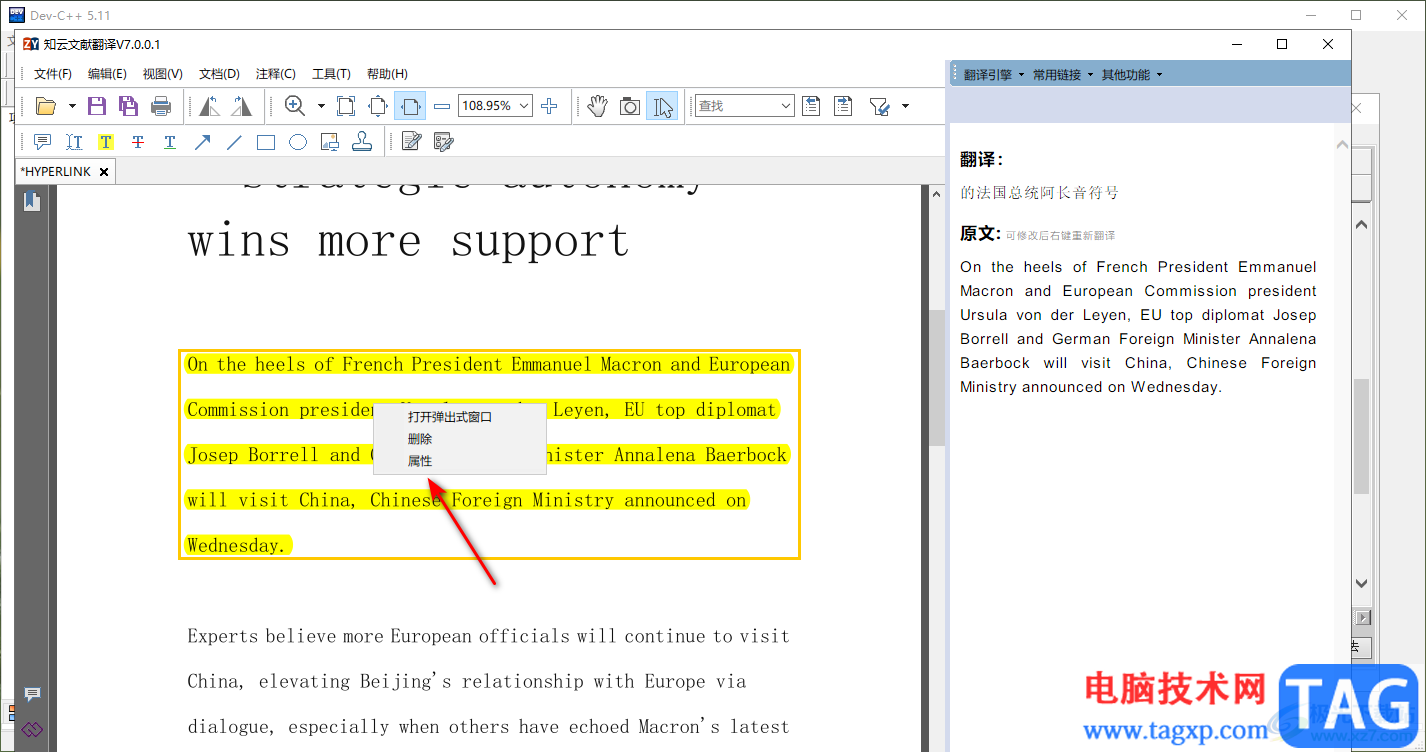Fit the whole page in the window
1426x752 pixels.
coord(378,106)
